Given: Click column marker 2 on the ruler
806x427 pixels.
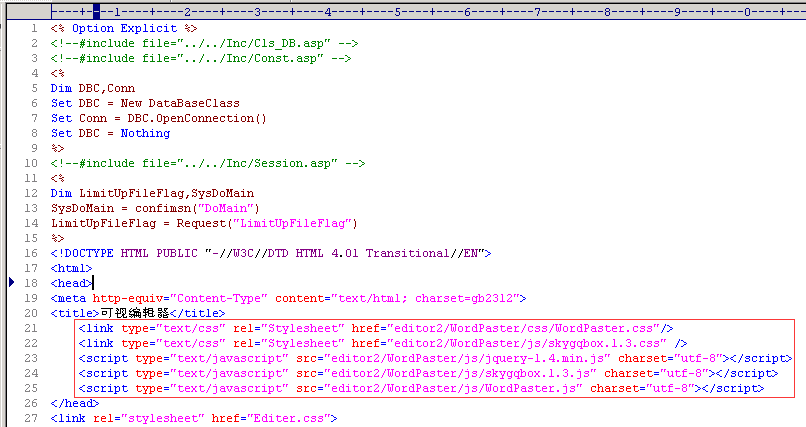Looking at the screenshot, I should coord(187,11).
